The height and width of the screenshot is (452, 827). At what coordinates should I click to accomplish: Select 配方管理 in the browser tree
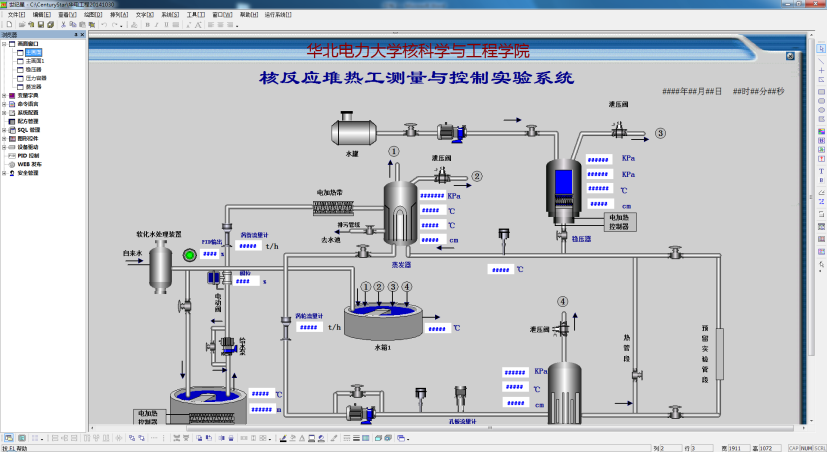click(x=27, y=121)
